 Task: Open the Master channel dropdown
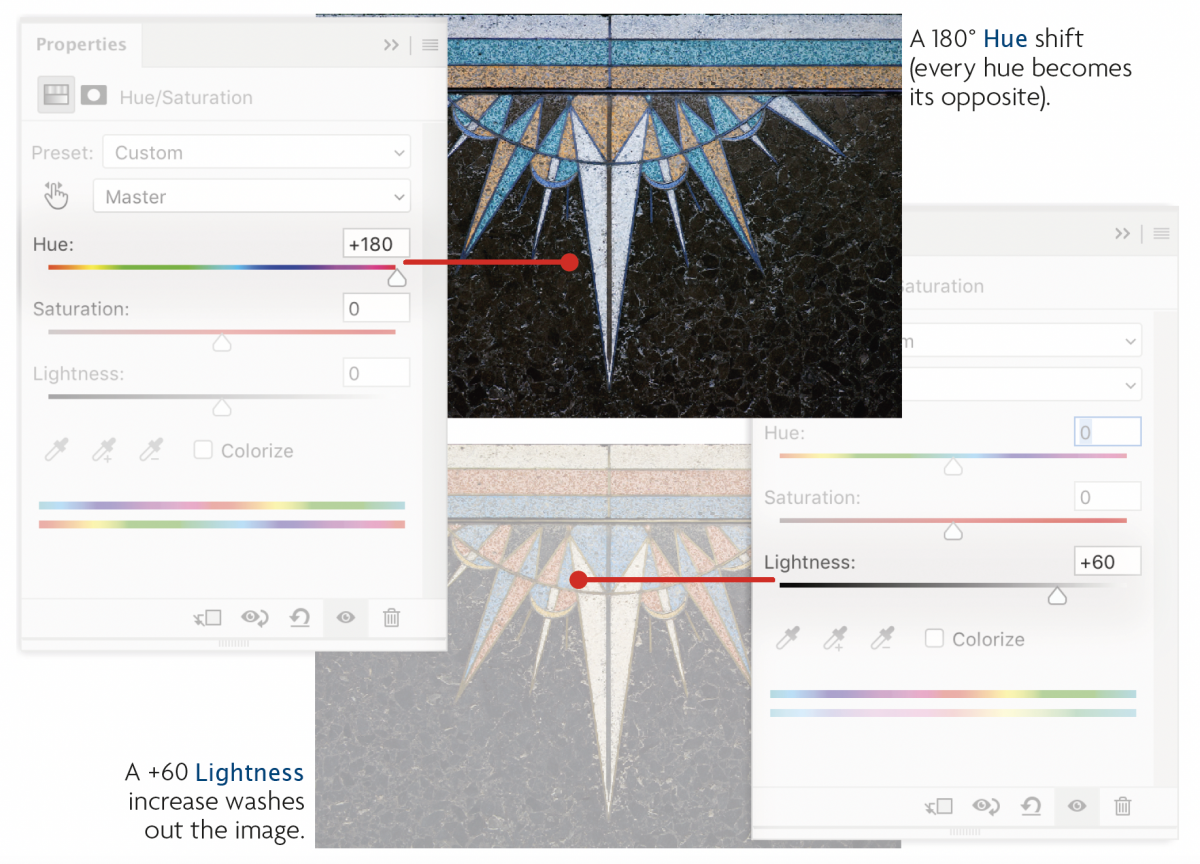[x=251, y=197]
